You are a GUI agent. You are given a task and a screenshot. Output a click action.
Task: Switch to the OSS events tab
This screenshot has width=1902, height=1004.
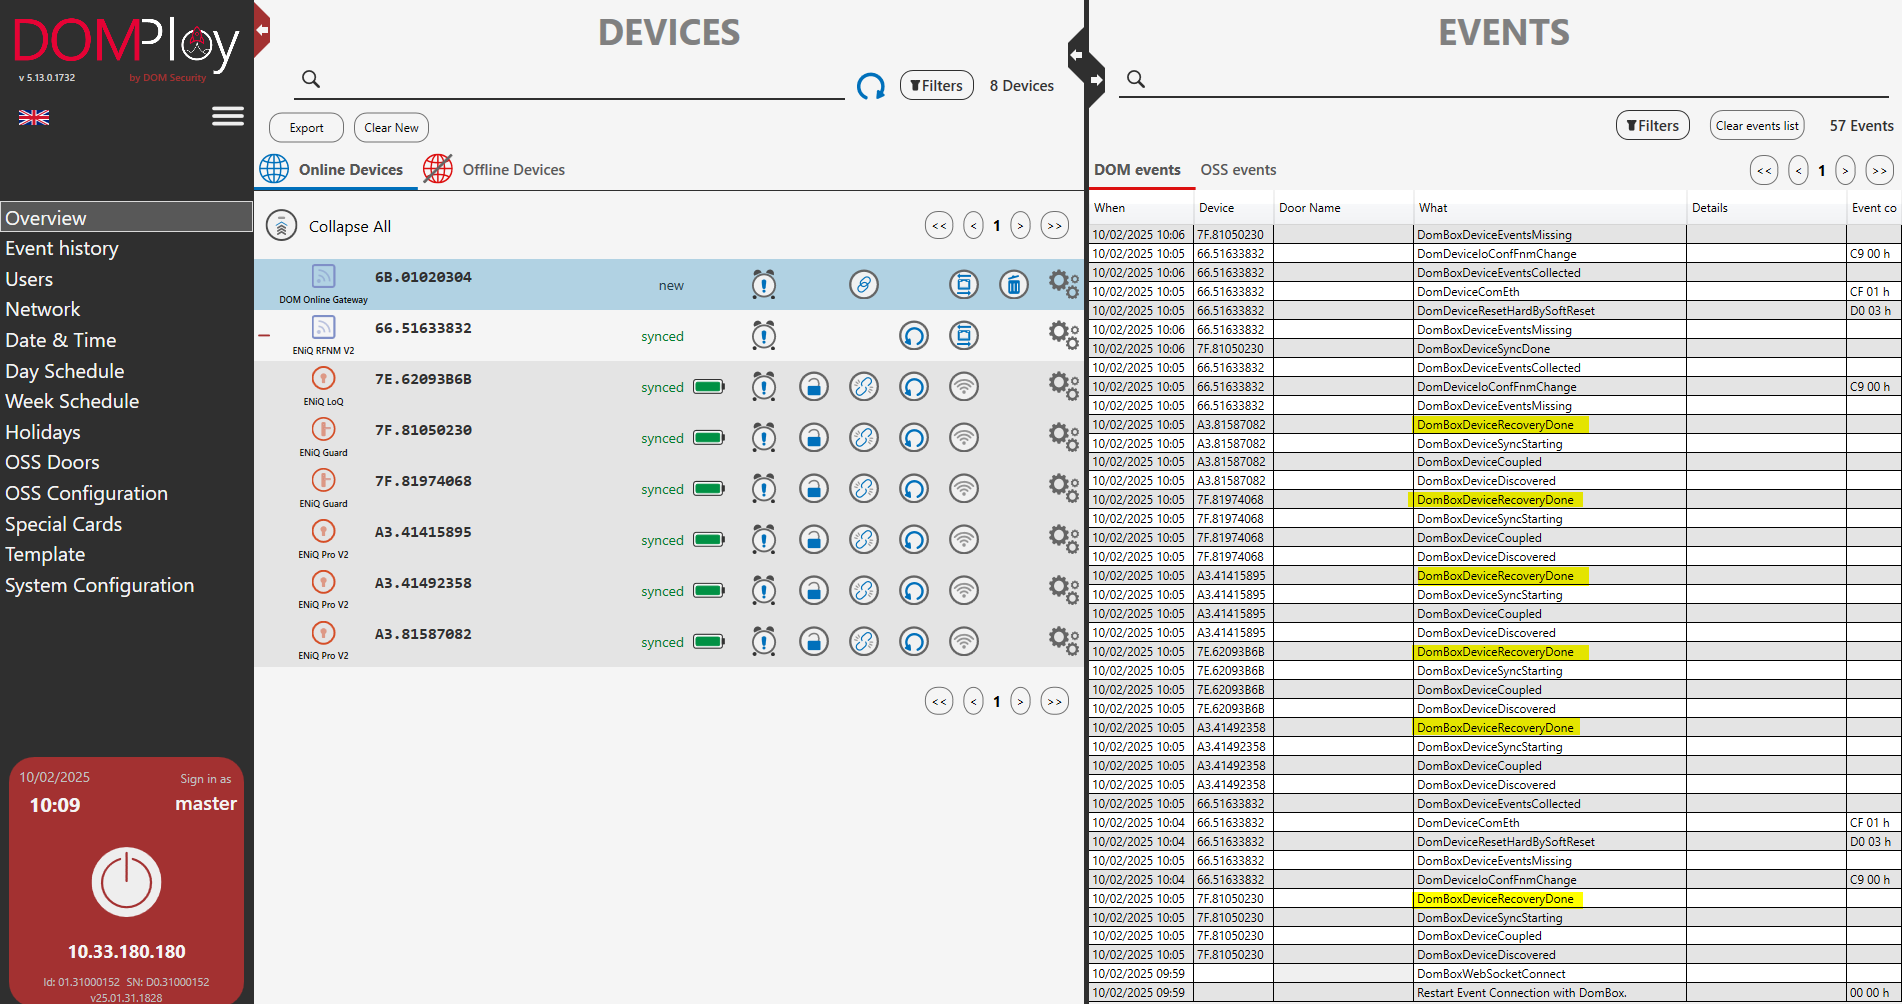click(x=1238, y=170)
